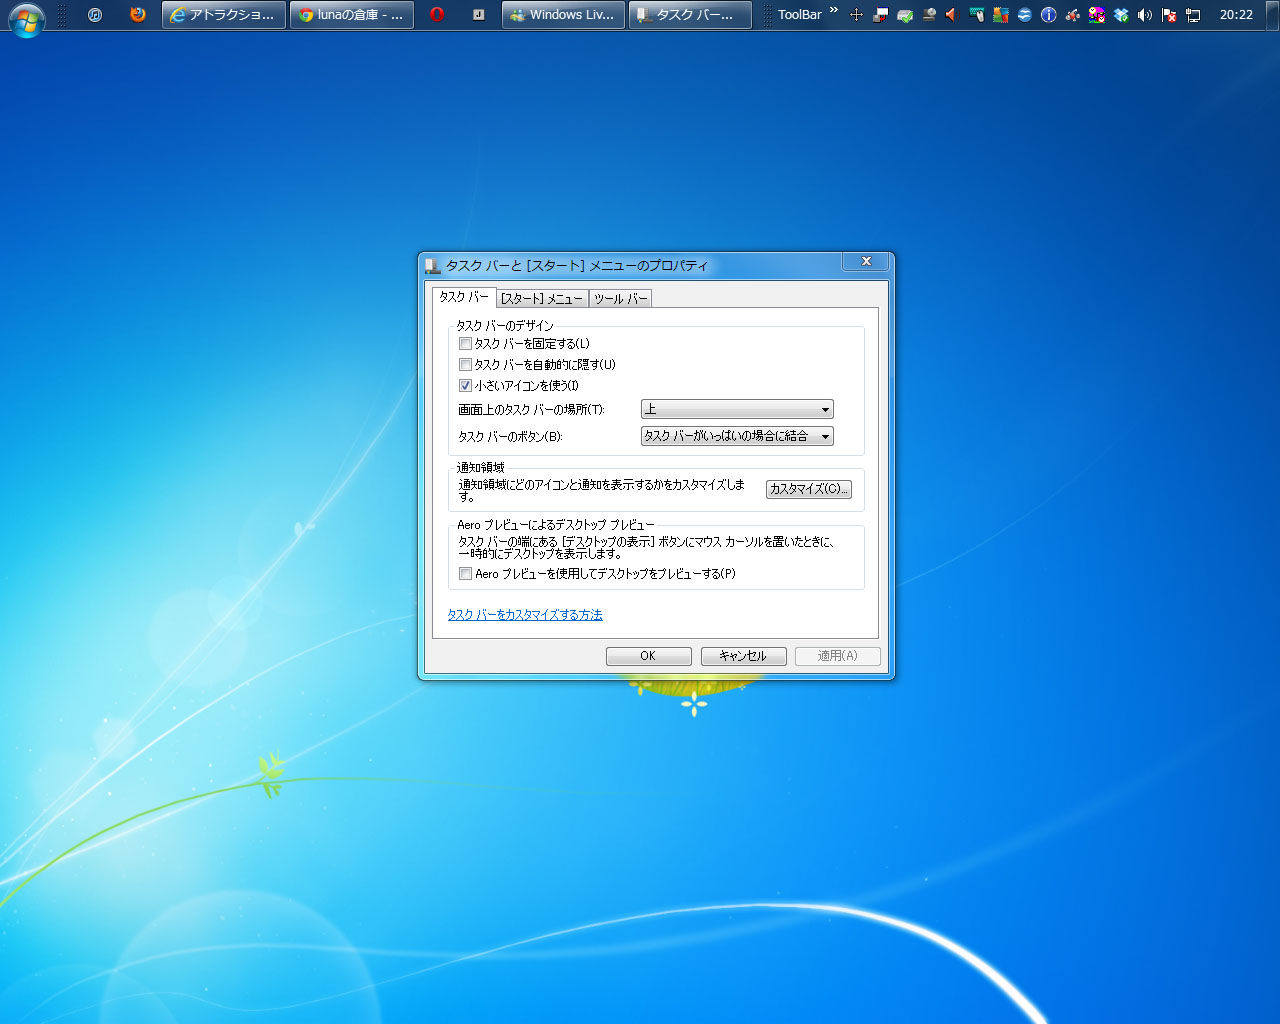Open the Action Center flag icon

tap(1169, 15)
